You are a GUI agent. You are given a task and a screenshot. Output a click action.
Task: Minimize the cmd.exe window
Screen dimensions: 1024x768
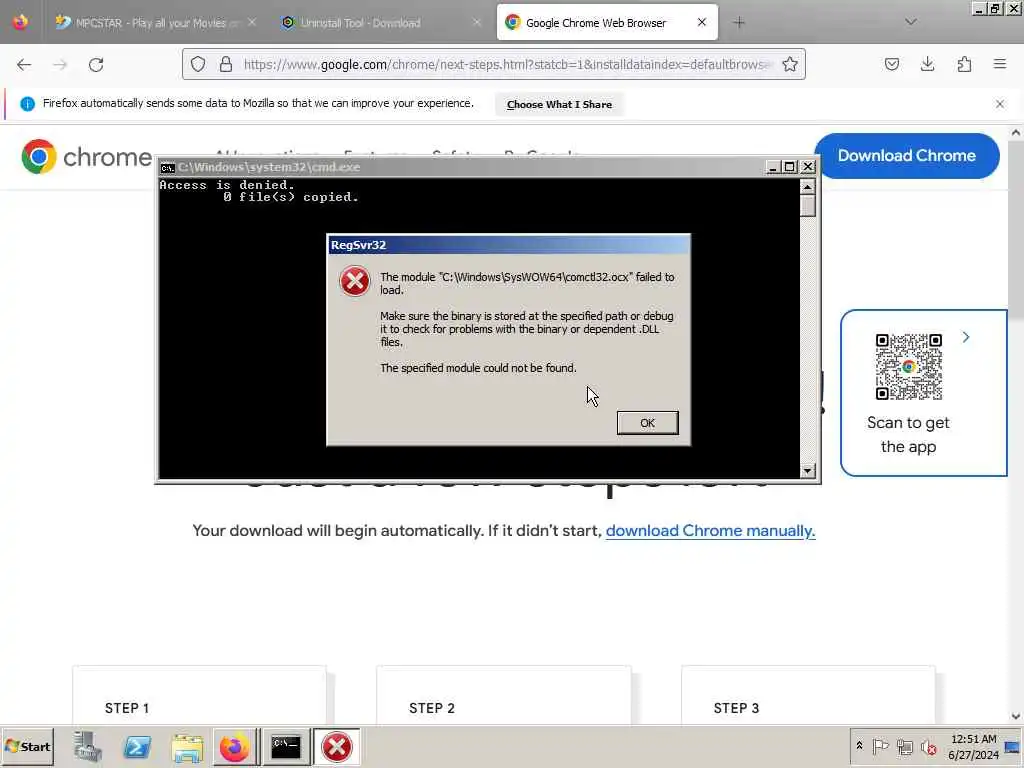point(773,167)
